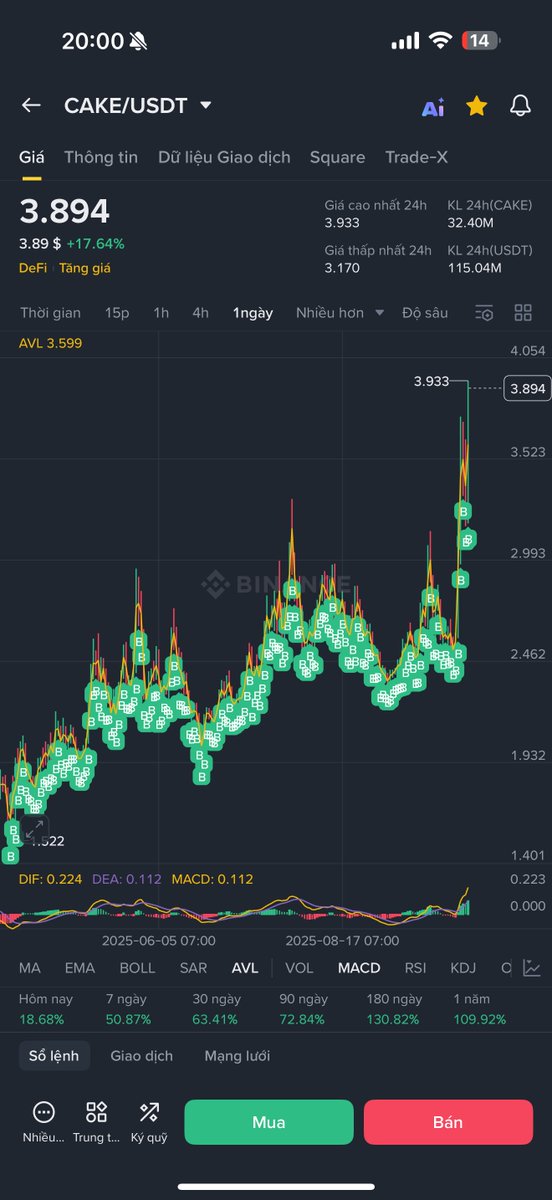552x1200 pixels.
Task: Tap the DIF: 0.224 MACD label
Action: 50,879
